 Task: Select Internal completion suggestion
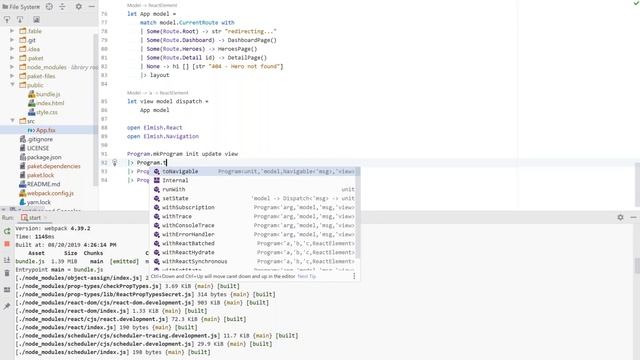(253, 180)
